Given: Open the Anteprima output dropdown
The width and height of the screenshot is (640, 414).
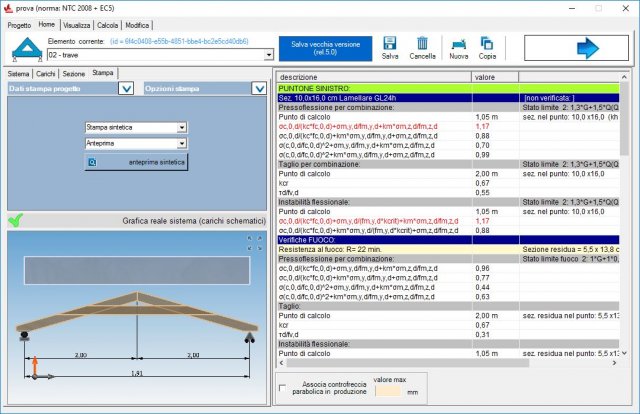Looking at the screenshot, I should click(x=181, y=143).
